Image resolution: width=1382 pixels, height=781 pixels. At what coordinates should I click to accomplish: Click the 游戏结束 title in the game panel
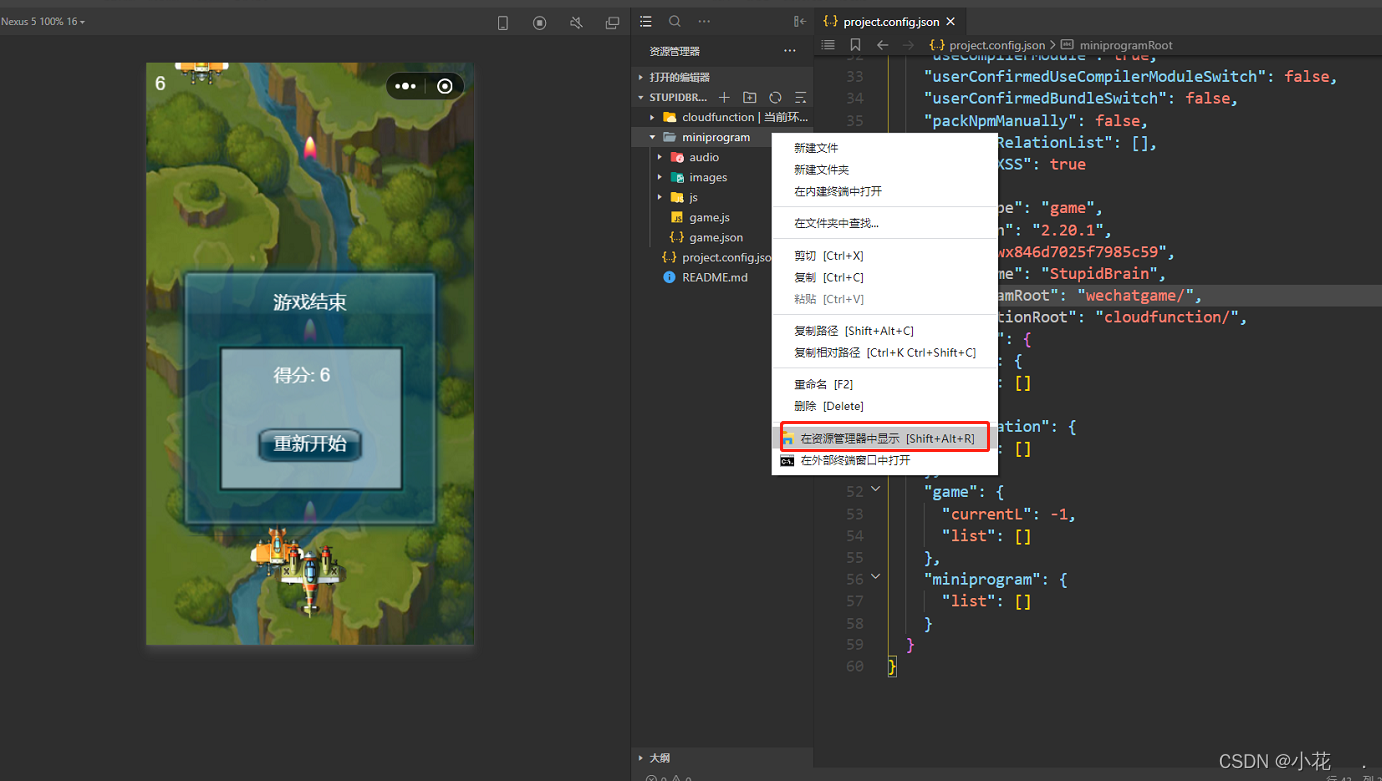[x=310, y=302]
